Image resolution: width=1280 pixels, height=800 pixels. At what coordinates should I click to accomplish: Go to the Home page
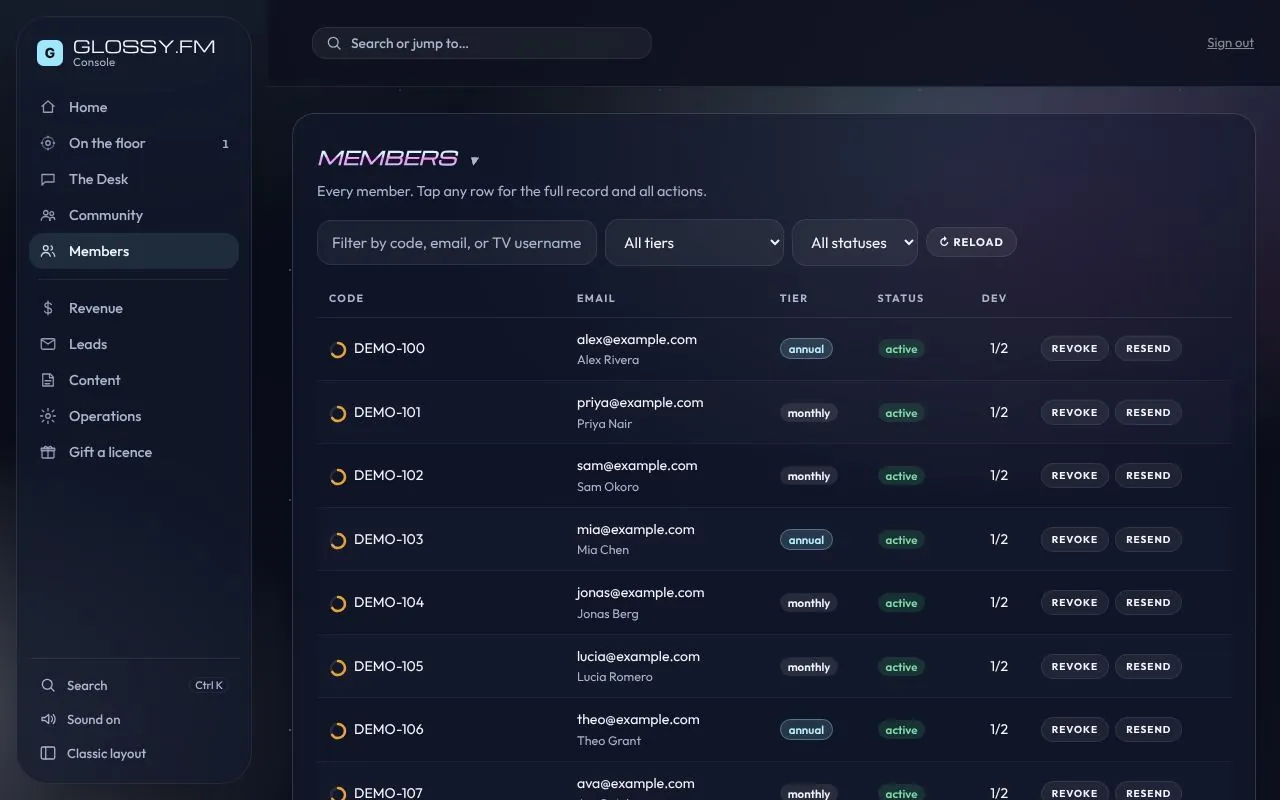pos(134,107)
